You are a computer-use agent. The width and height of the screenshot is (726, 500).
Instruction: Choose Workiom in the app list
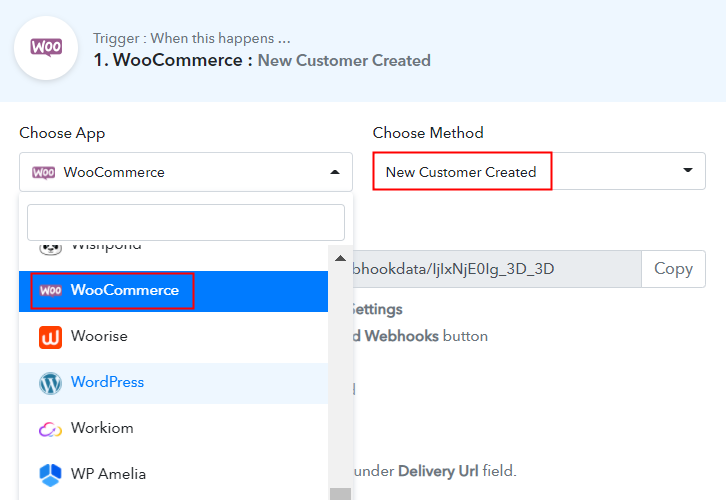[174, 429]
